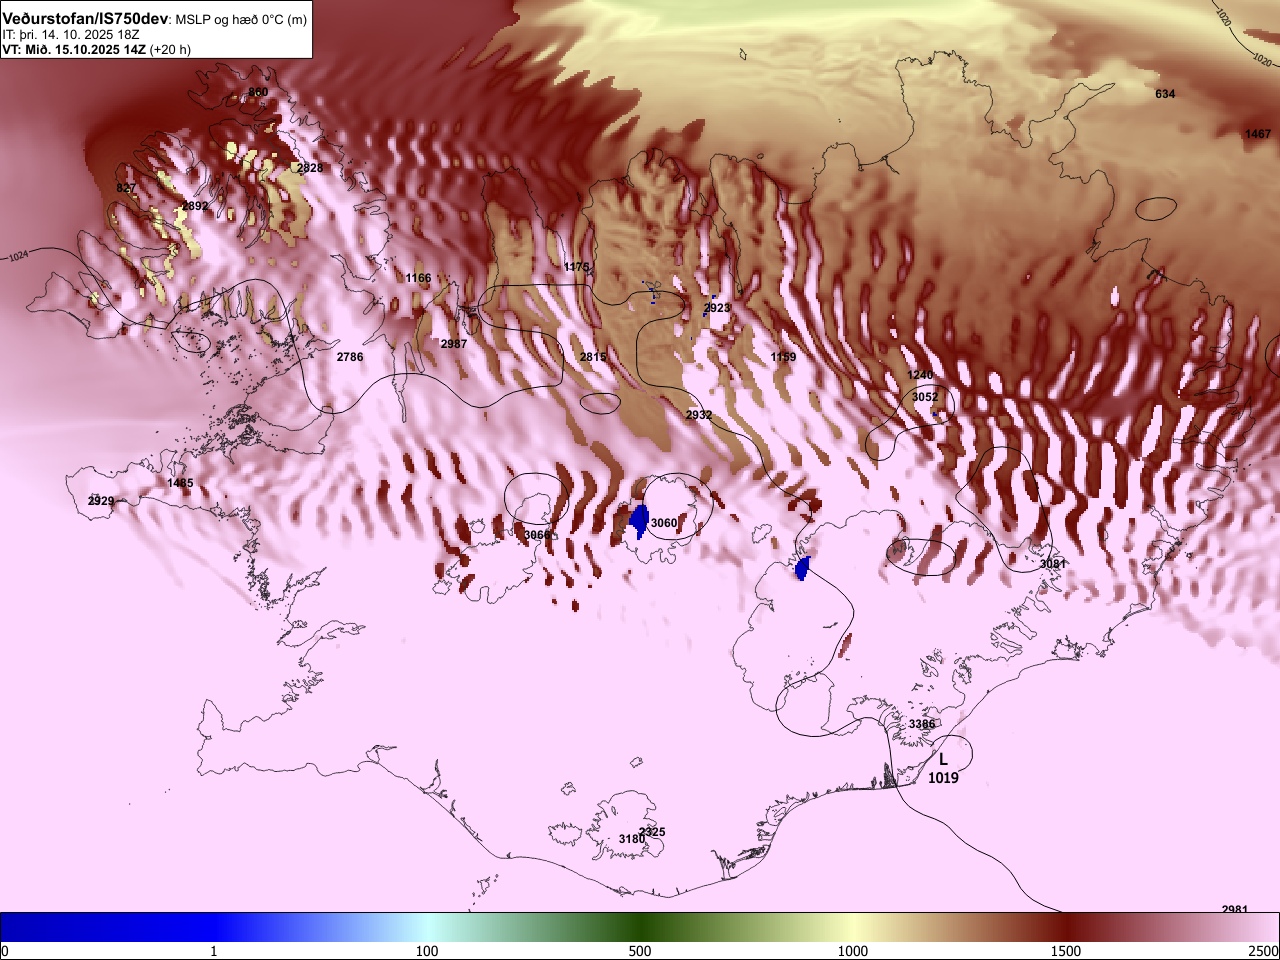Screen dimensions: 1280x960
Task: Click the height value '3060' beside the blue patch
Action: coord(664,523)
